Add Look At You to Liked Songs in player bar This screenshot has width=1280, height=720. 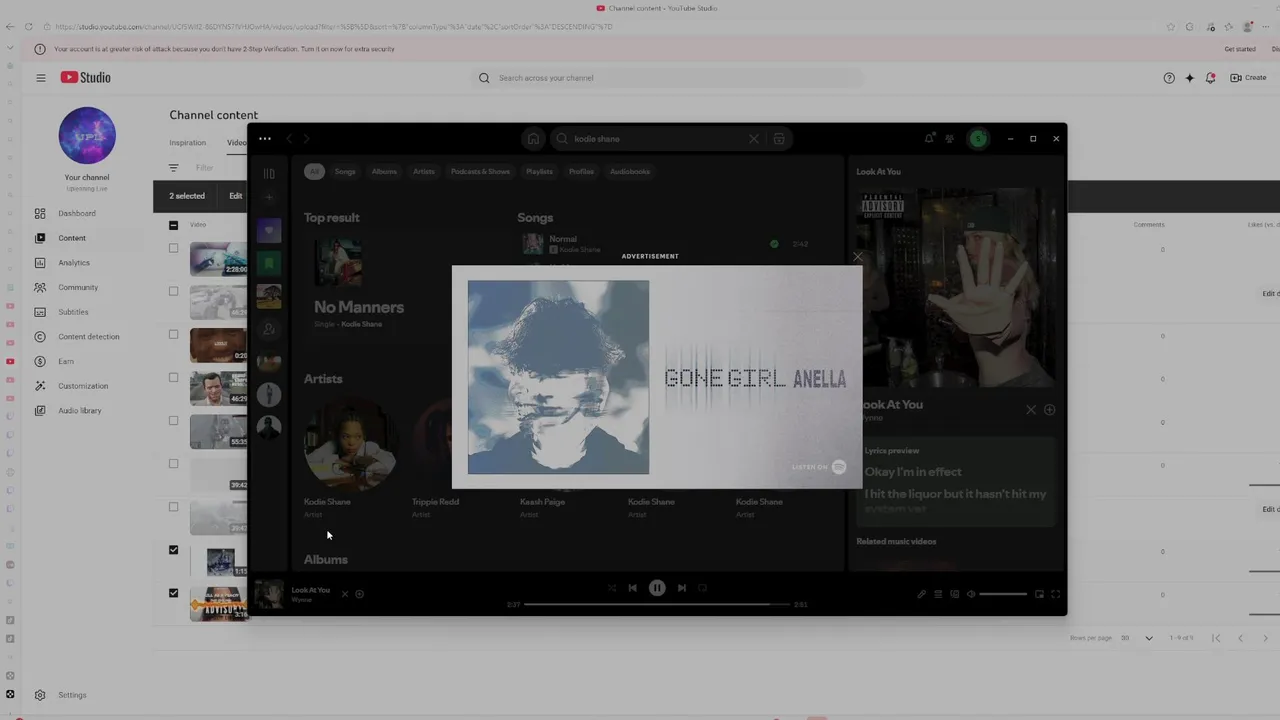coord(360,594)
